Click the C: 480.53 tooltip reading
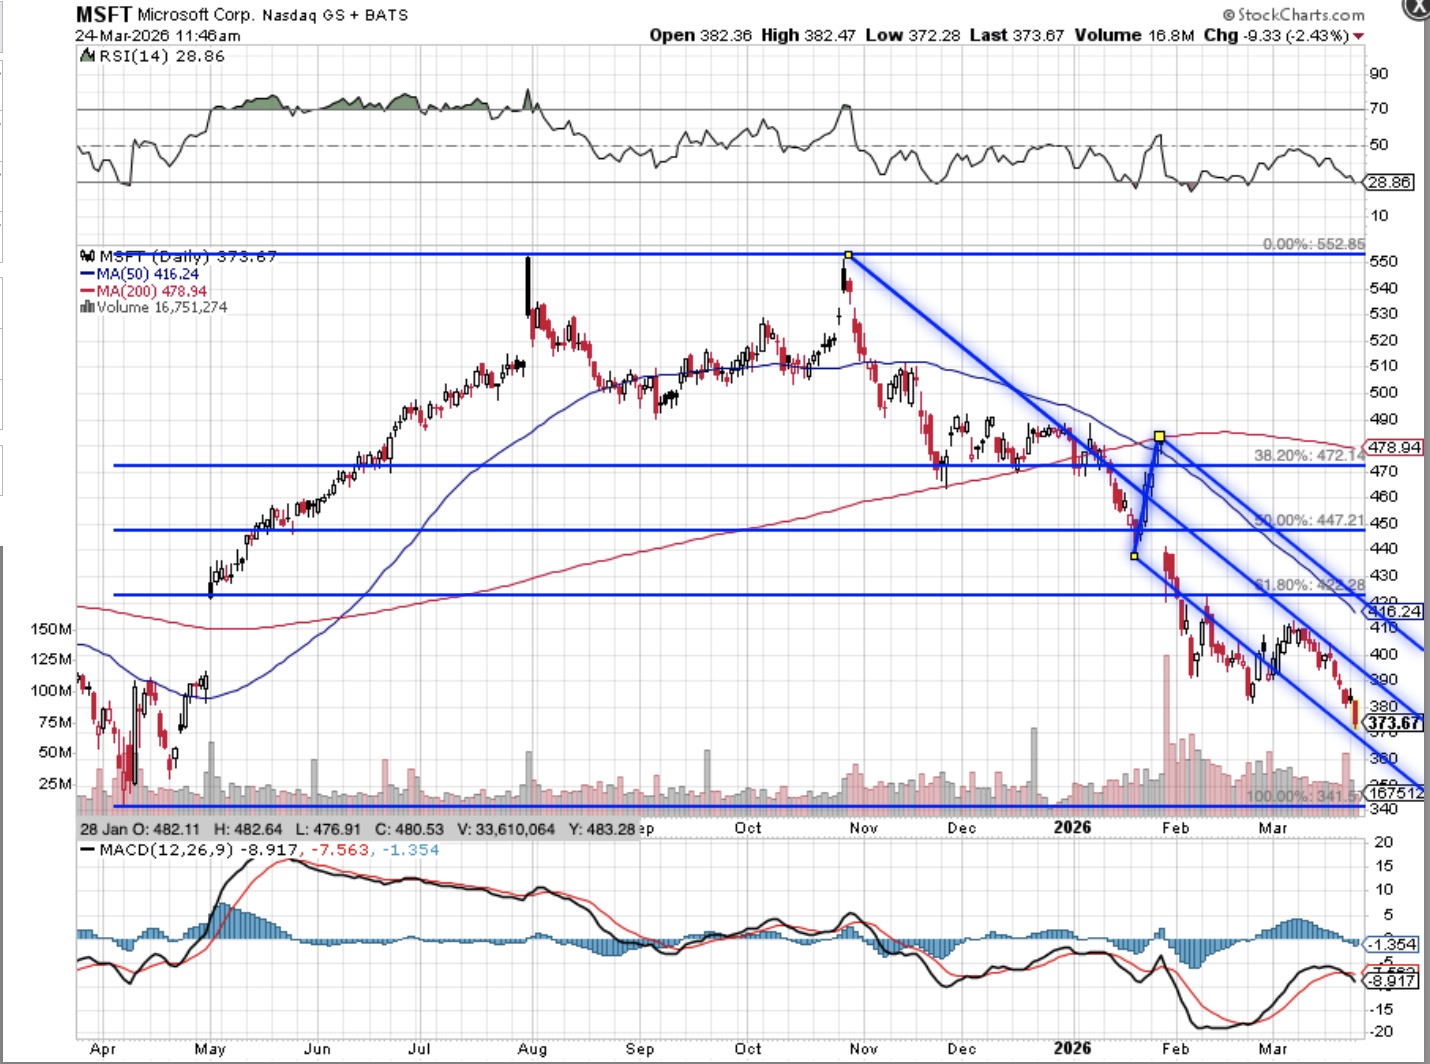This screenshot has width=1430, height=1064. pos(409,829)
